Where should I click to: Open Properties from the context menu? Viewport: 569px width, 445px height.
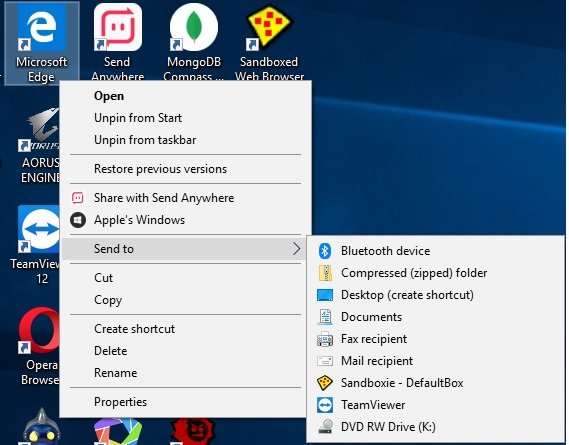(x=185, y=402)
